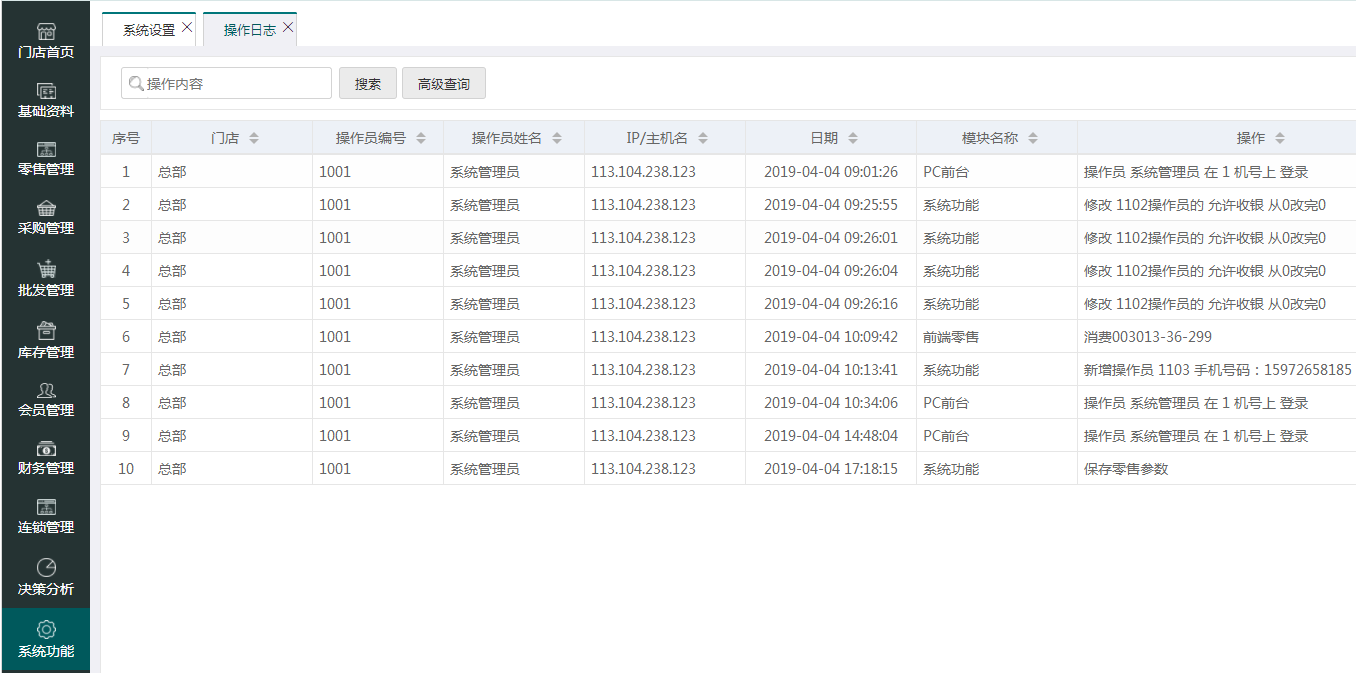Focus the 操作内容 search field
Viewport: 1356px width, 673px height.
pyautogui.click(x=235, y=84)
